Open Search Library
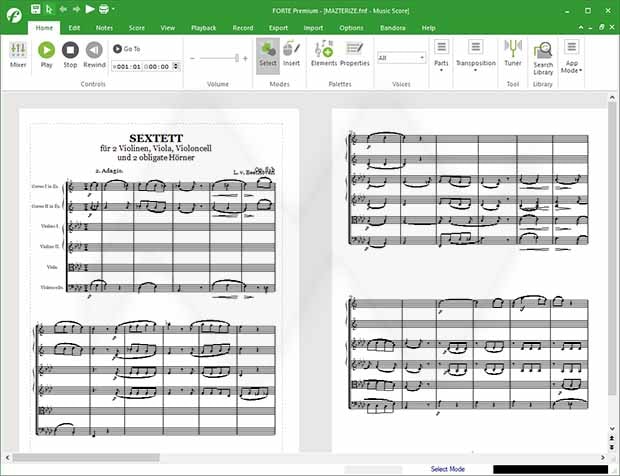 tap(543, 59)
